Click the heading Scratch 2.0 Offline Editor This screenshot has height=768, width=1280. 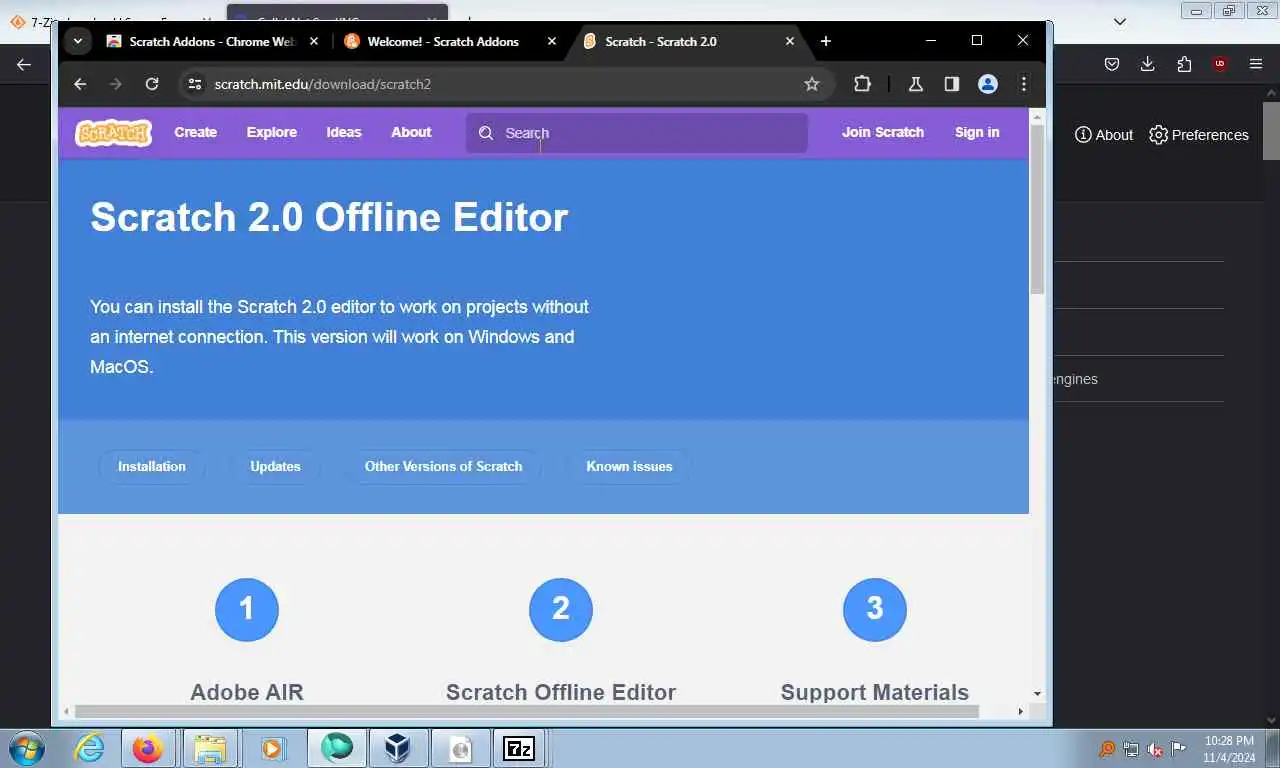[329, 217]
